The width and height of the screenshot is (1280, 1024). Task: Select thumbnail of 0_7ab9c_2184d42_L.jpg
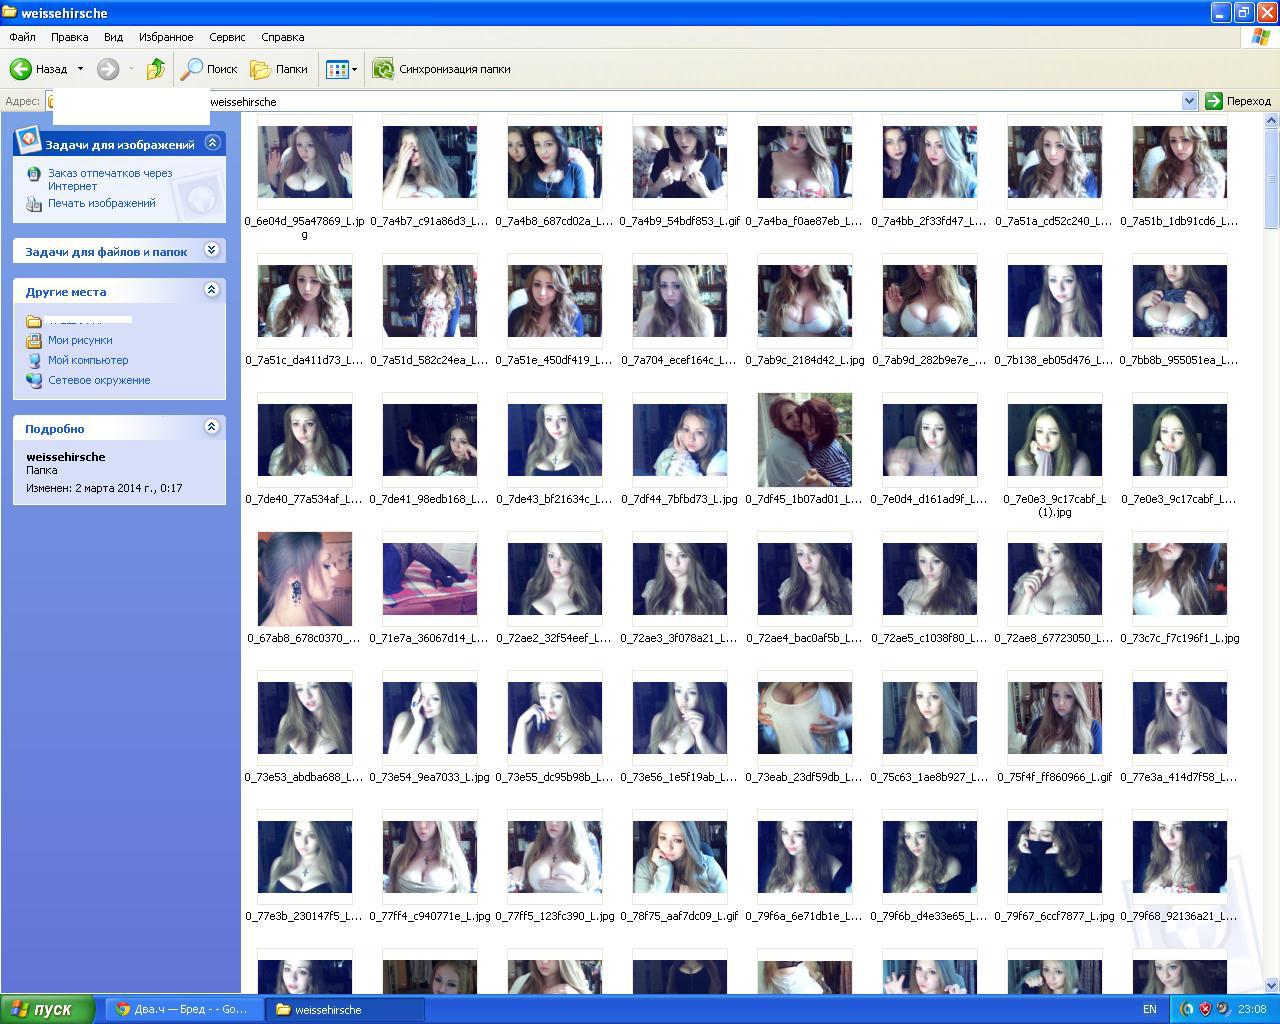tap(805, 300)
